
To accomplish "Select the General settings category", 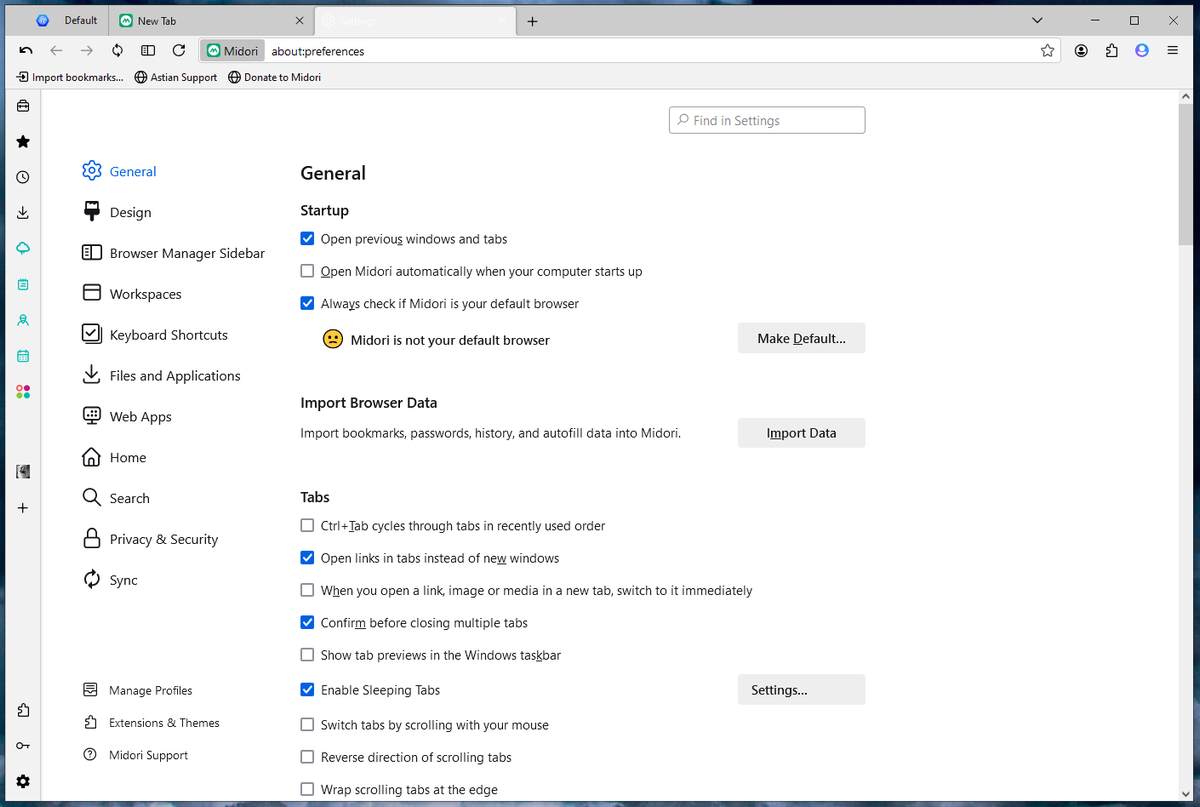I will [120, 171].
